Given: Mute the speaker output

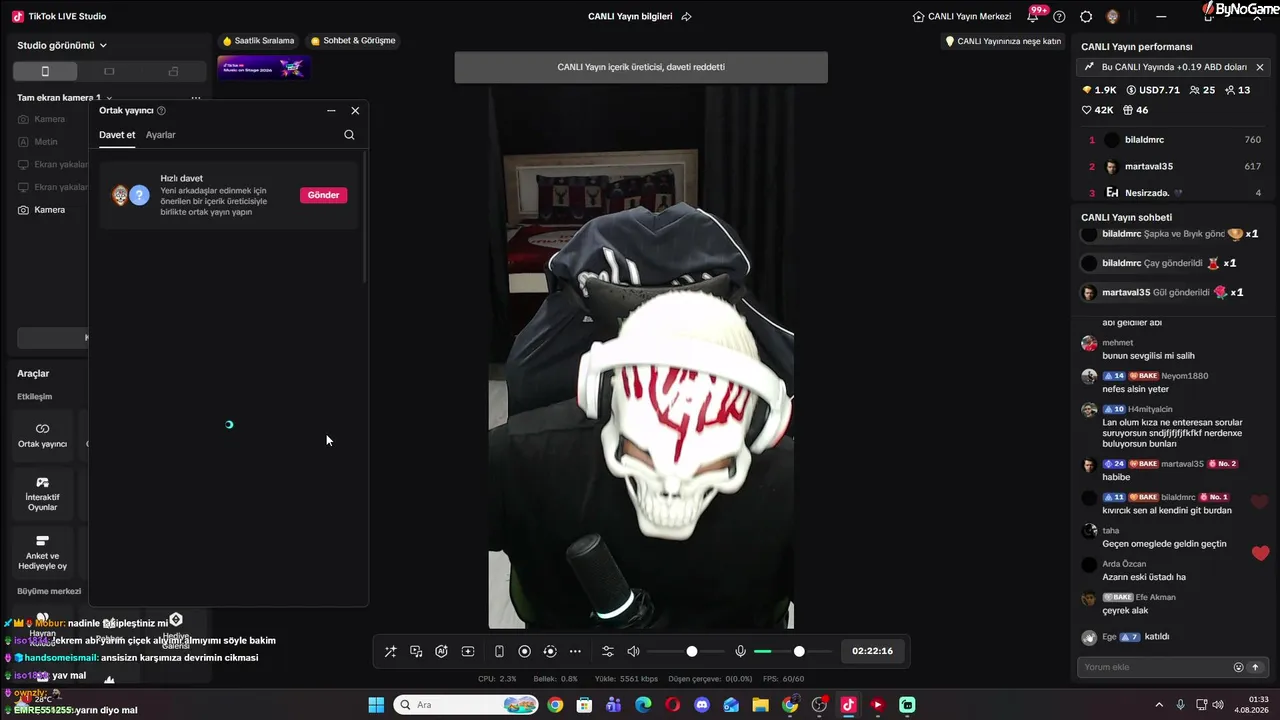Looking at the screenshot, I should (x=633, y=651).
